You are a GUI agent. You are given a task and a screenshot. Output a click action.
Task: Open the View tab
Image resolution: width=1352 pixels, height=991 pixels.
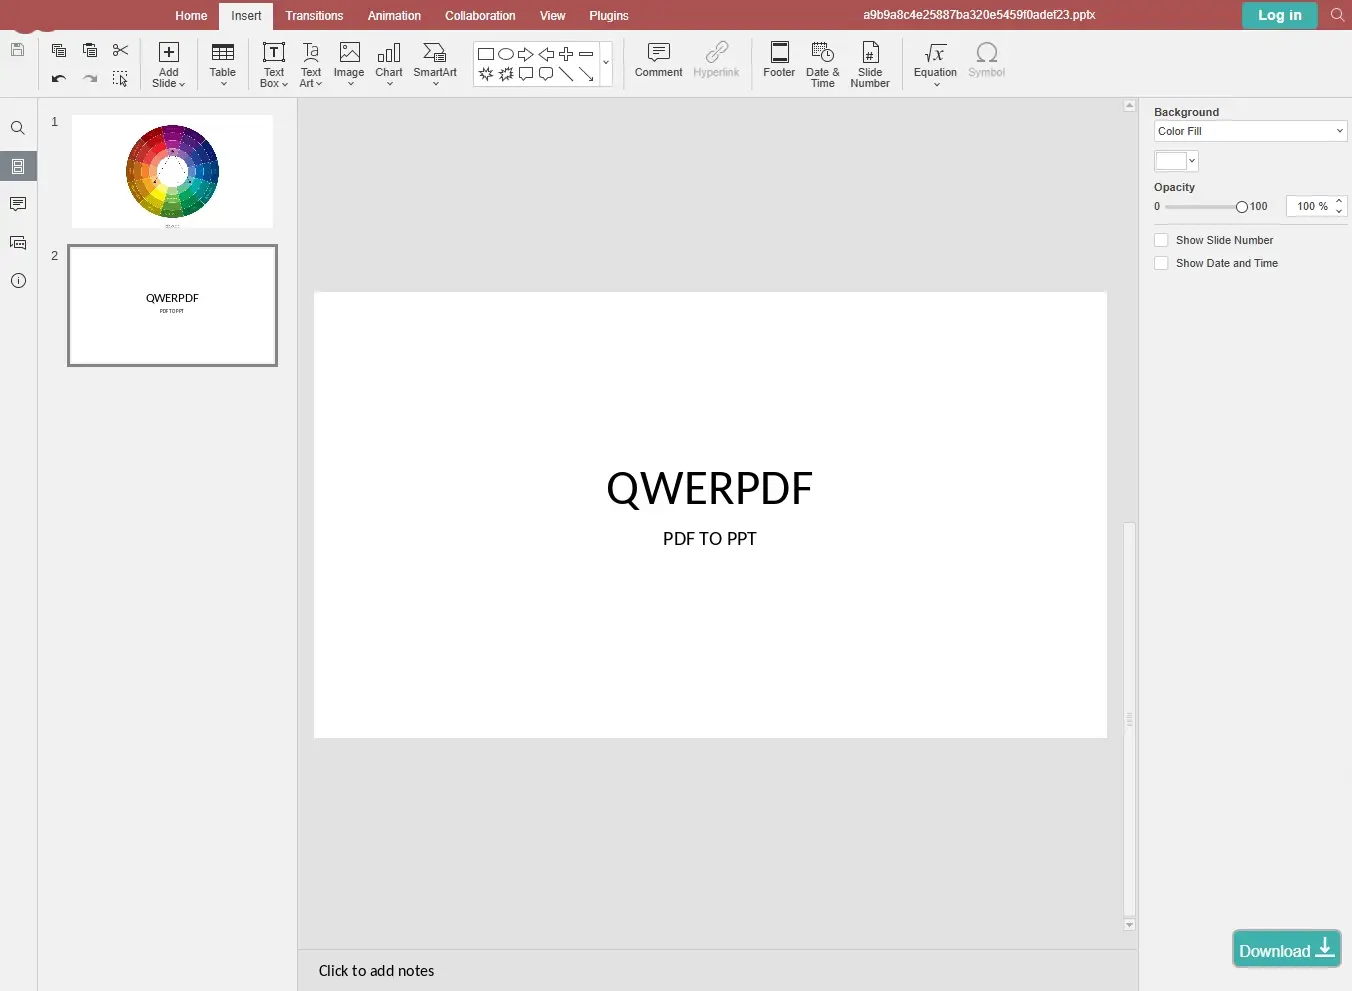point(552,16)
